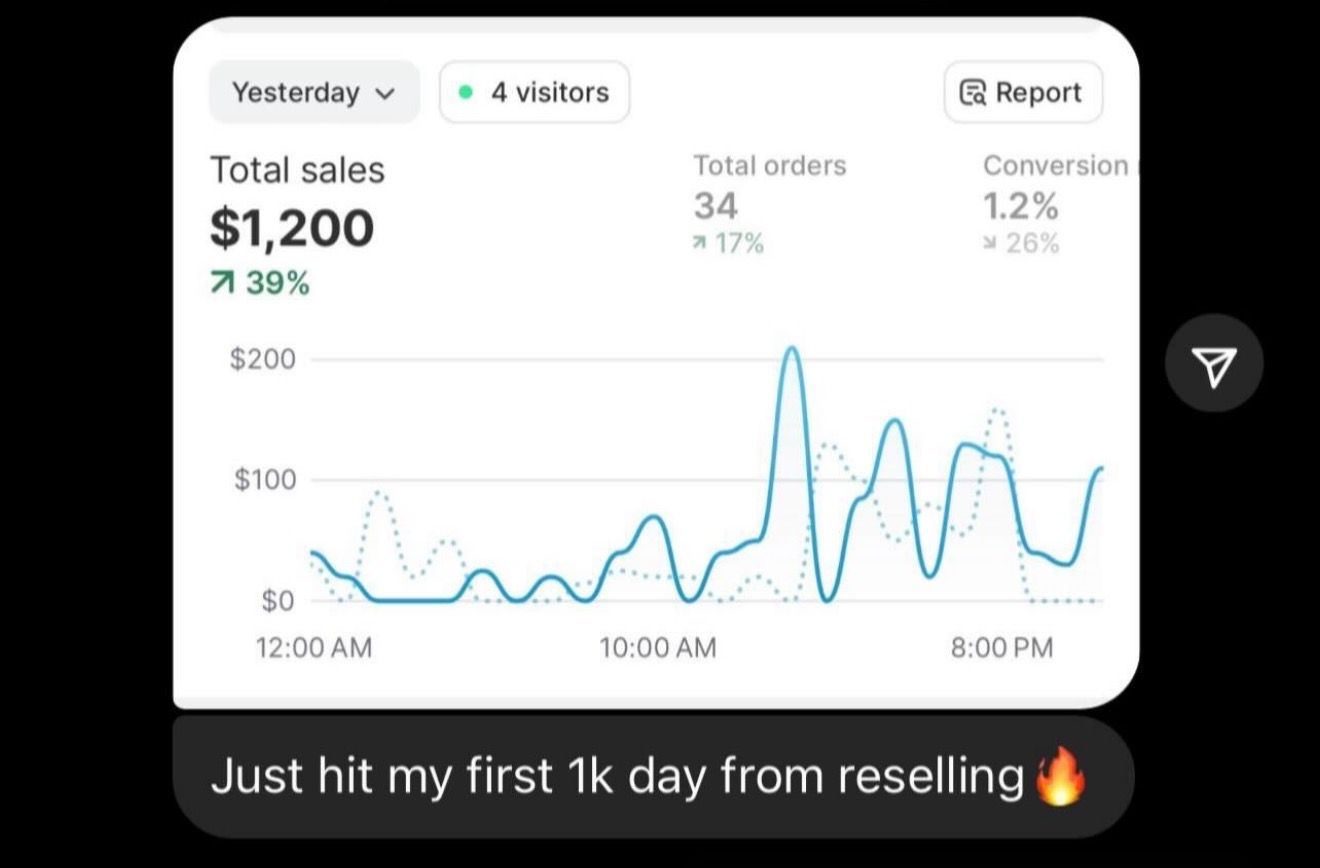Click the 10:00 AM axis label
The height and width of the screenshot is (868, 1320).
point(658,648)
